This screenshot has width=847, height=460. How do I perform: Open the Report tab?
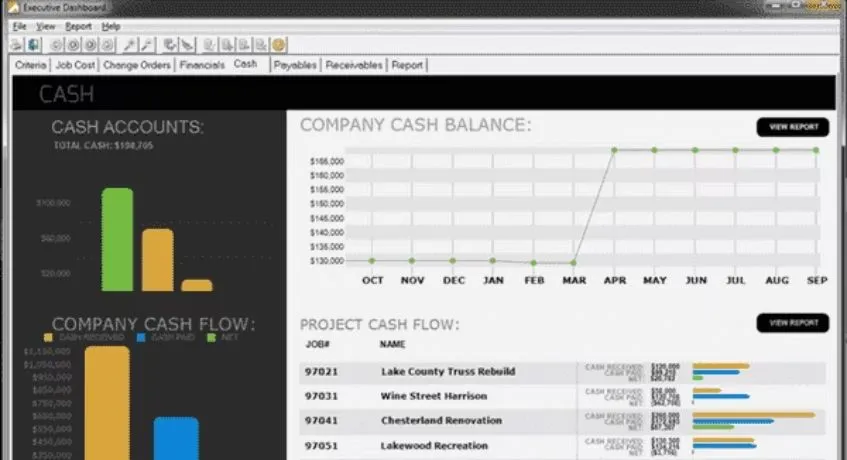tap(407, 65)
